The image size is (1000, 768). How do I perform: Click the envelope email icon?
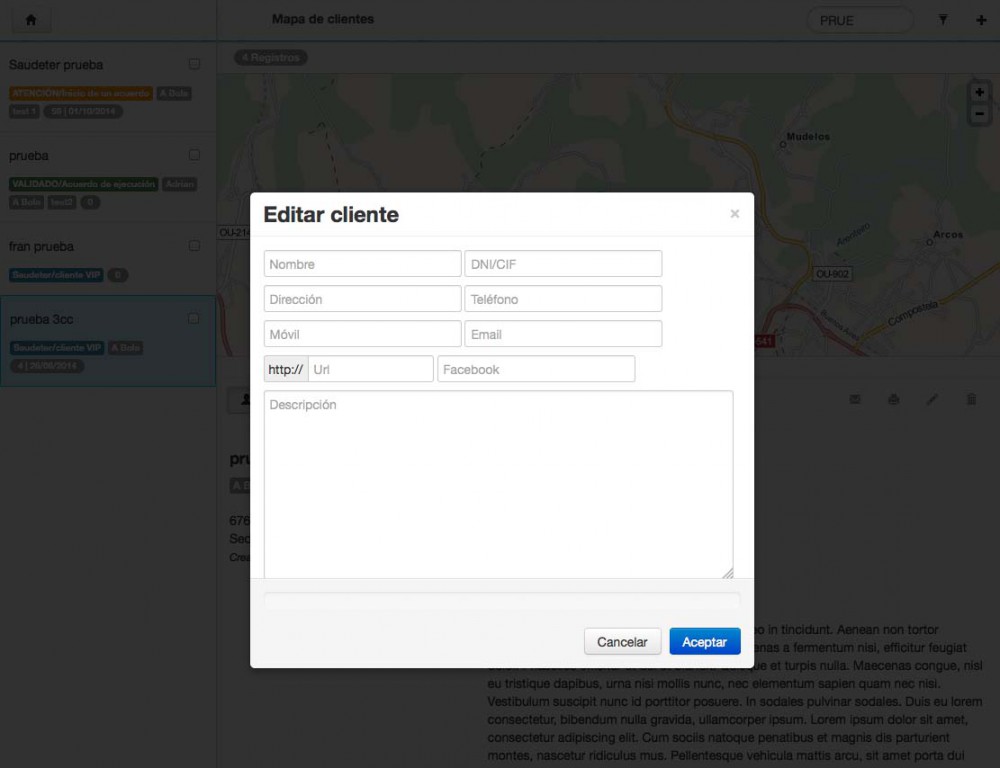coord(856,400)
